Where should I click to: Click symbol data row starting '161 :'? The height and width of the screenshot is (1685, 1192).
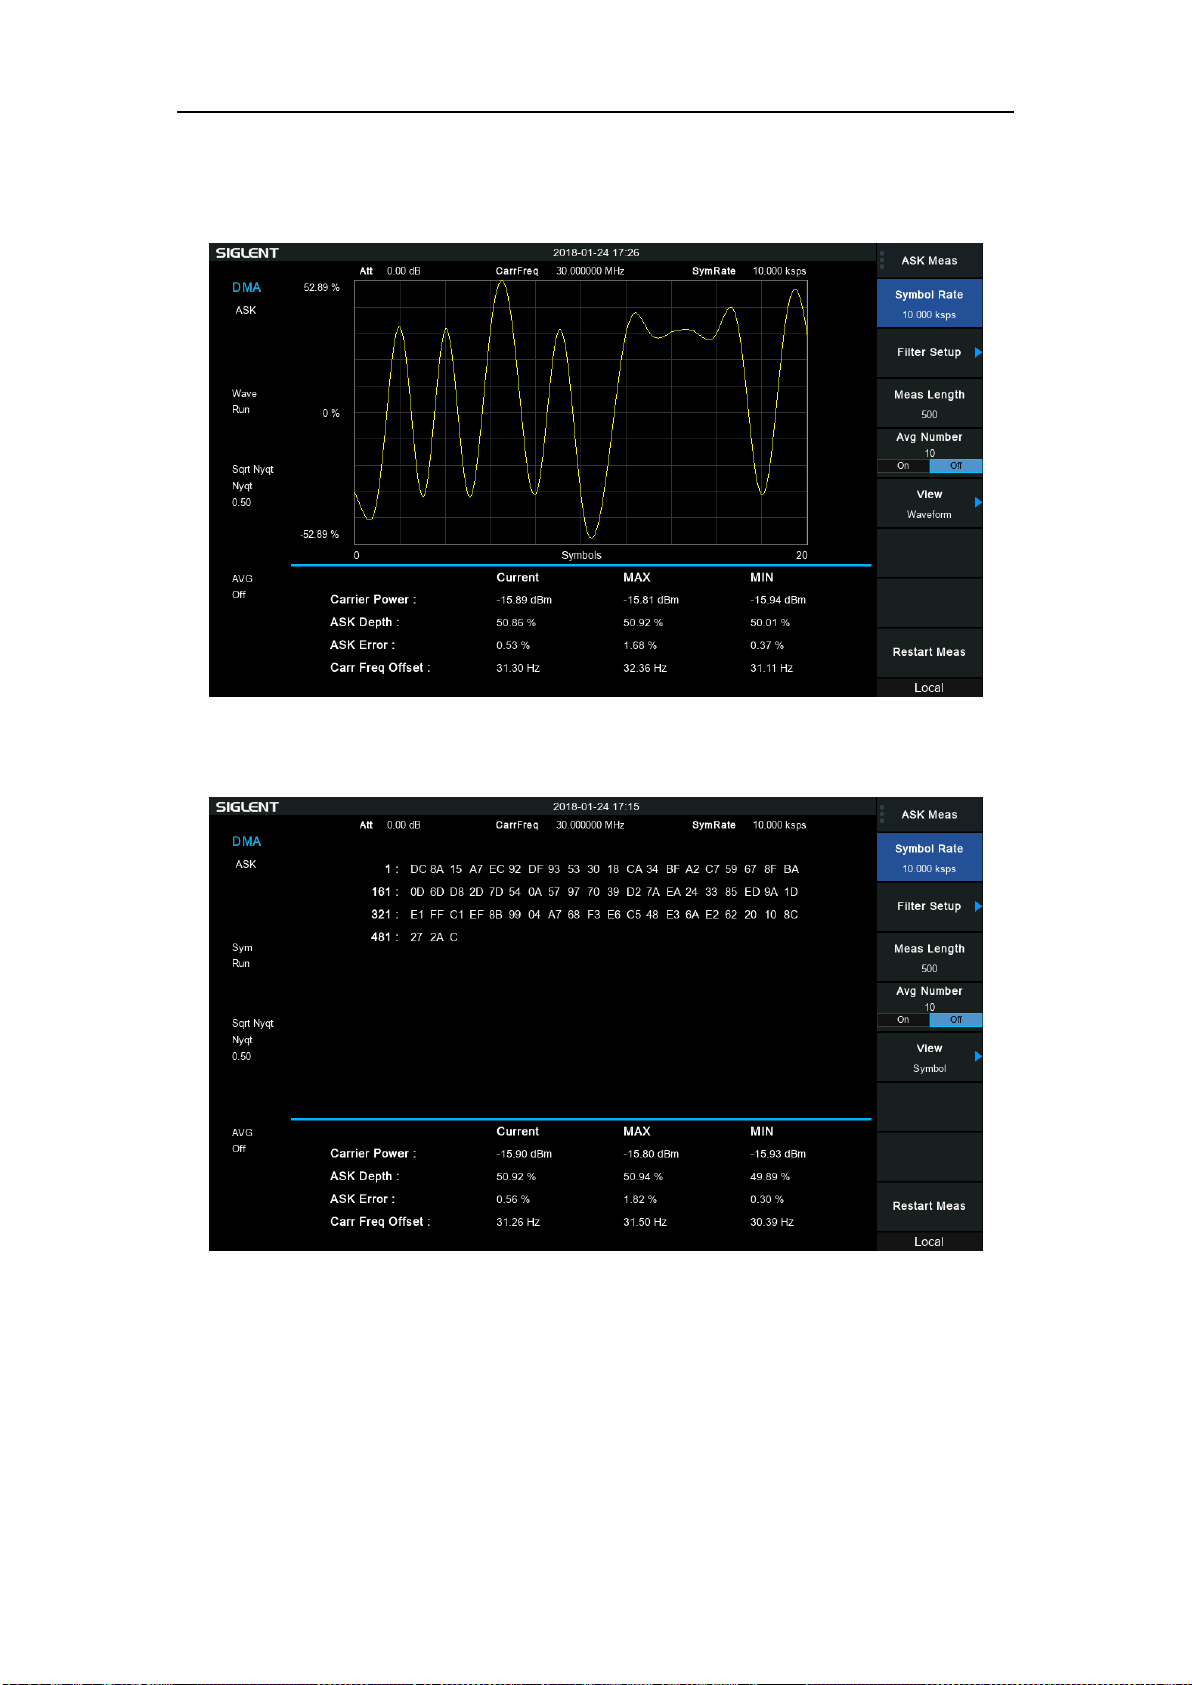pyautogui.click(x=585, y=892)
